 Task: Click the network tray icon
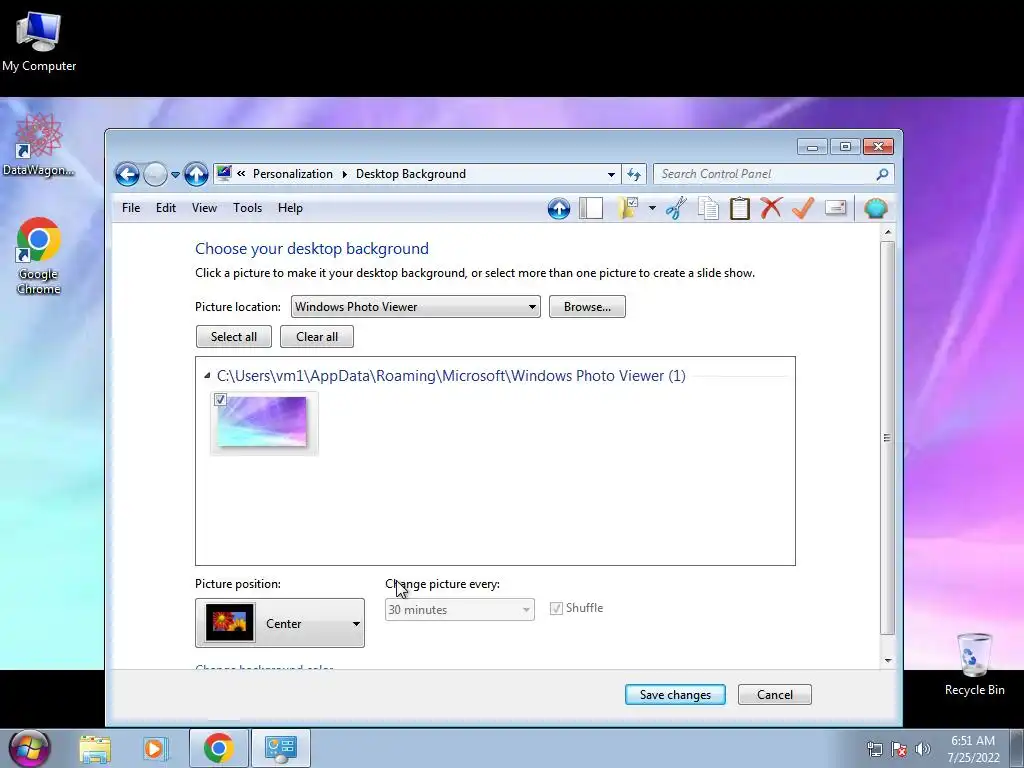[x=874, y=749]
